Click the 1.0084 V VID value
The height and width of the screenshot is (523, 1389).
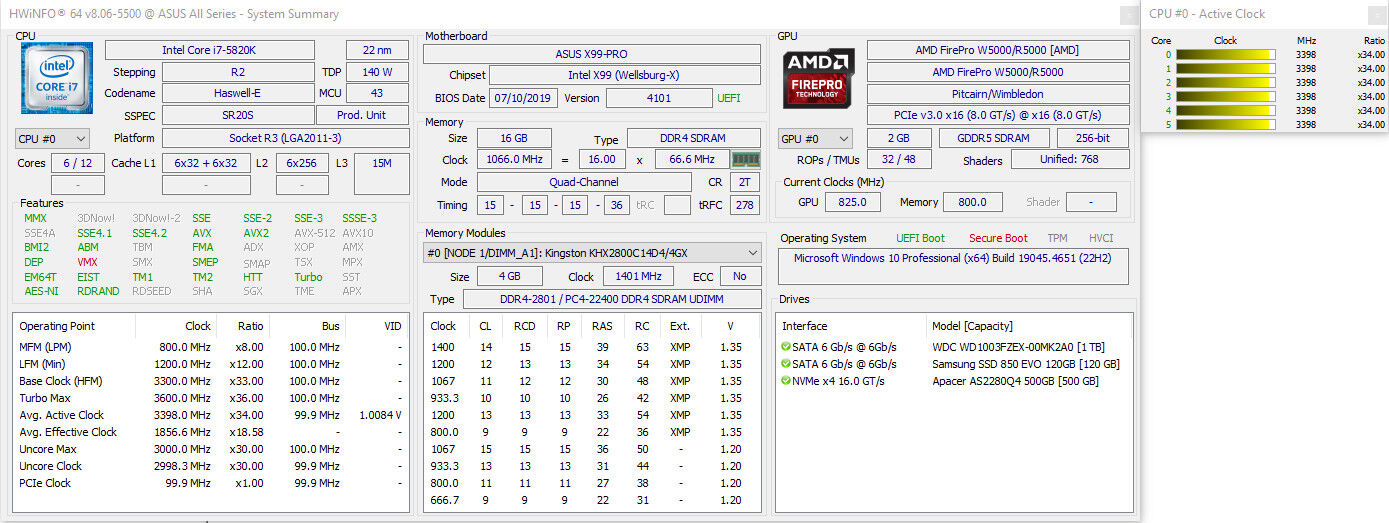pyautogui.click(x=379, y=415)
